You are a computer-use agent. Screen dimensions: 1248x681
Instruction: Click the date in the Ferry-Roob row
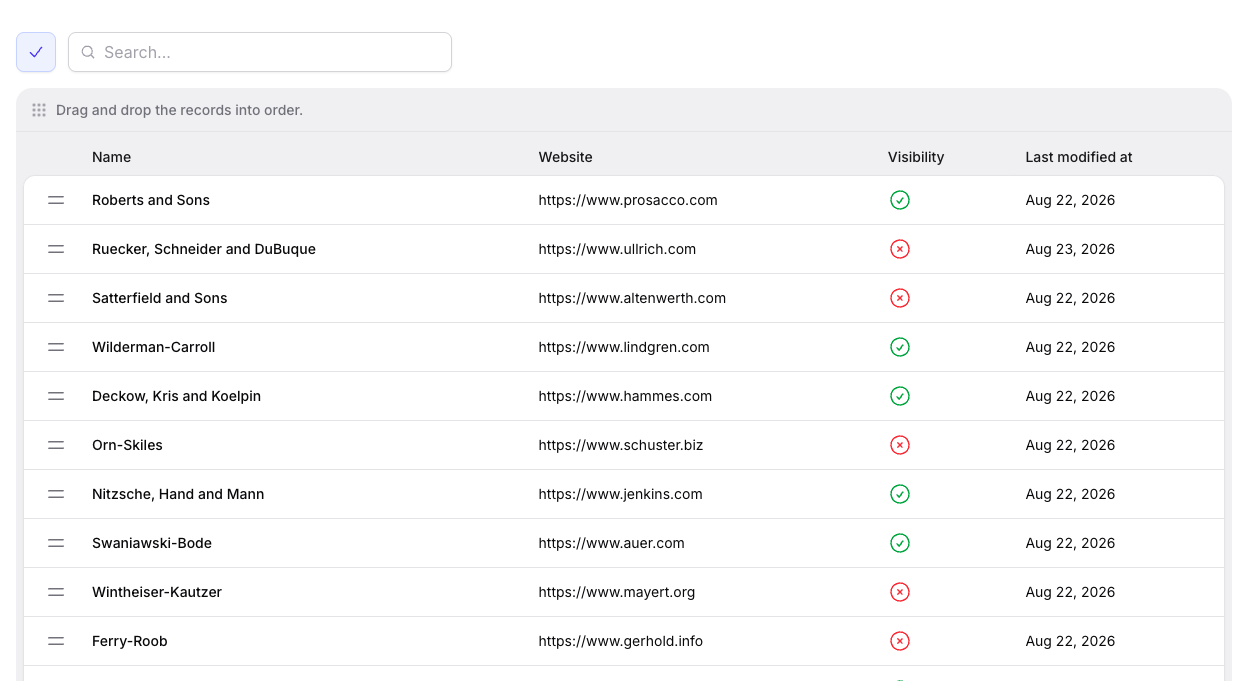click(1070, 641)
